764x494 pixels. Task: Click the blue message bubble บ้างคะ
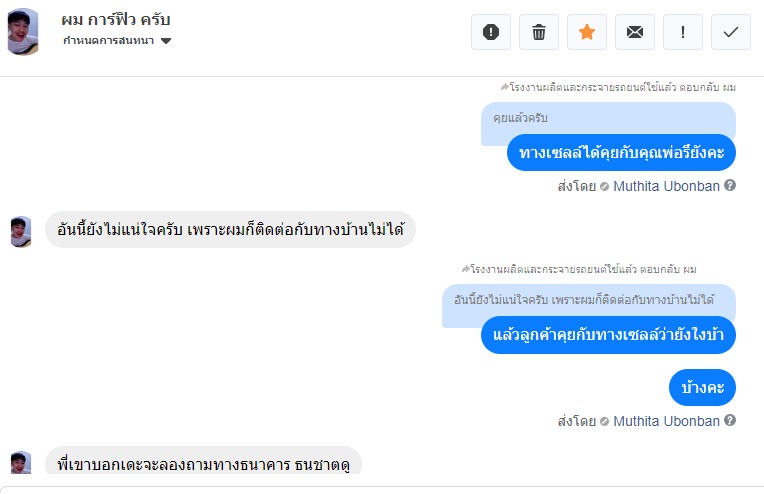tap(703, 387)
